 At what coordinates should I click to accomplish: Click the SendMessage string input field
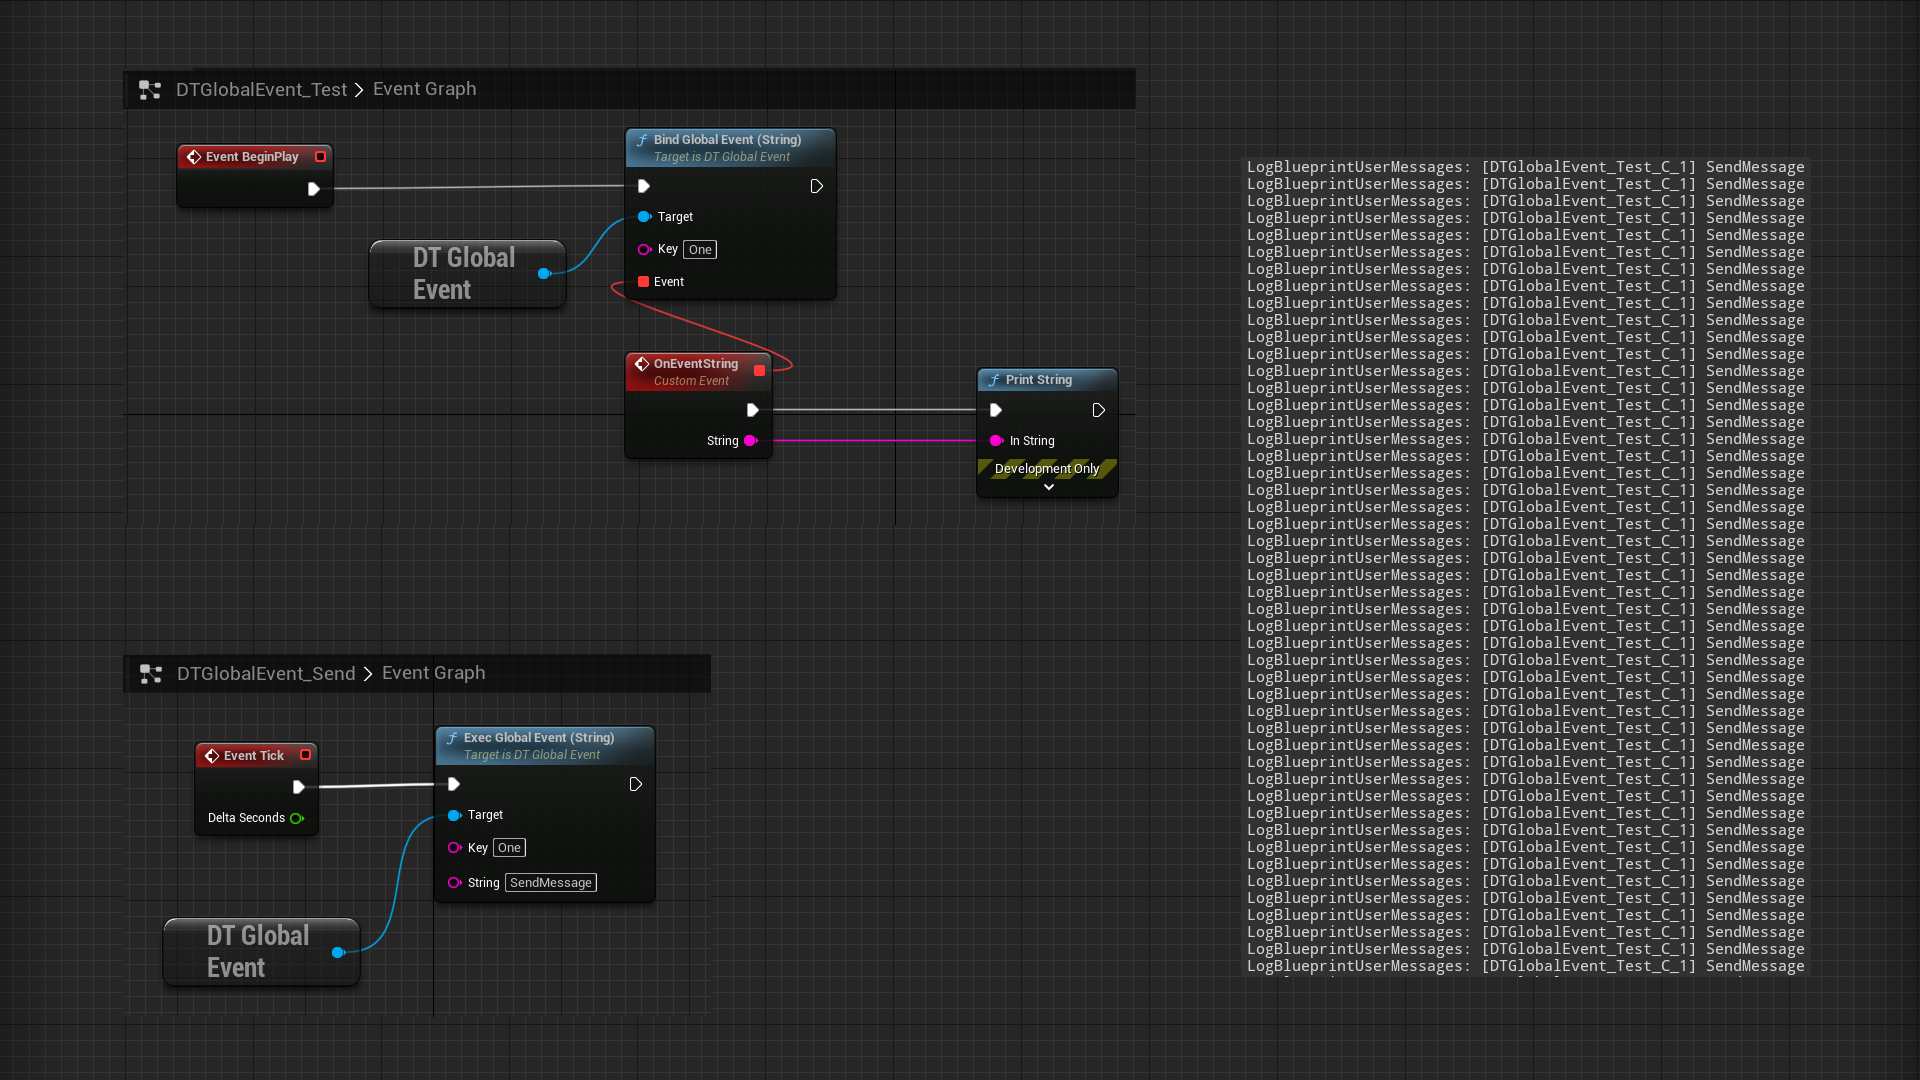(550, 883)
